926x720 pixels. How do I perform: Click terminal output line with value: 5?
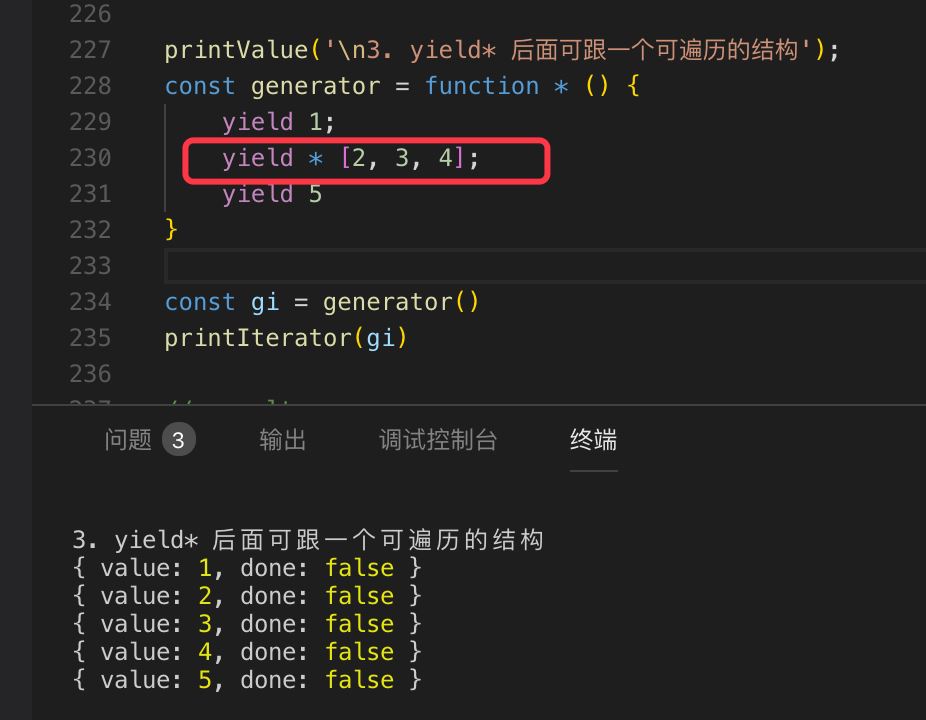(247, 680)
